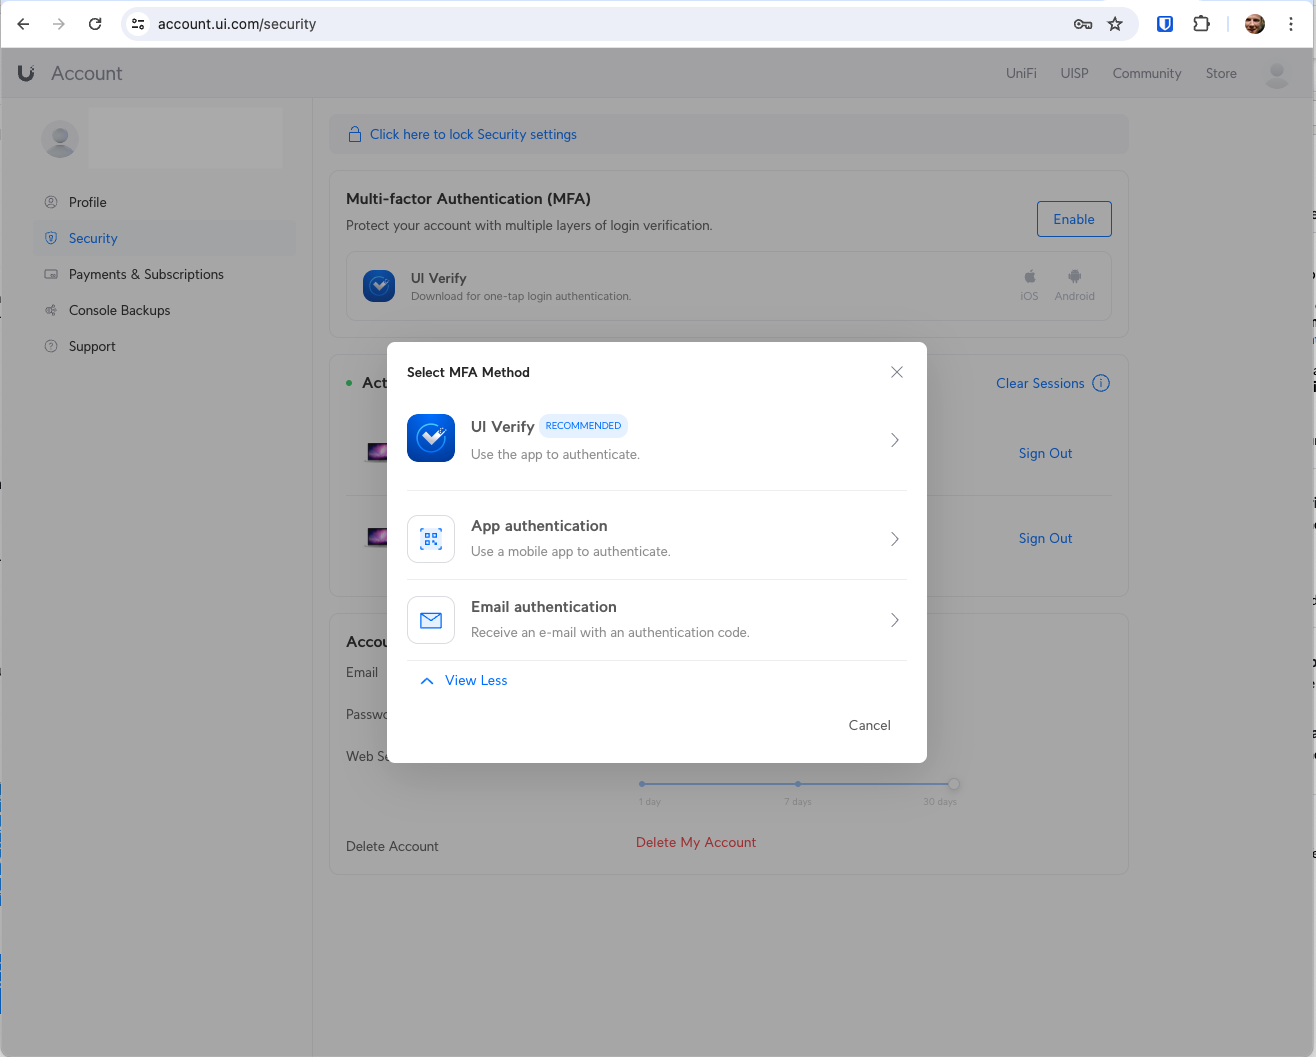Set session slider to 7 days point
Viewport: 1316px width, 1057px height.
tap(797, 784)
